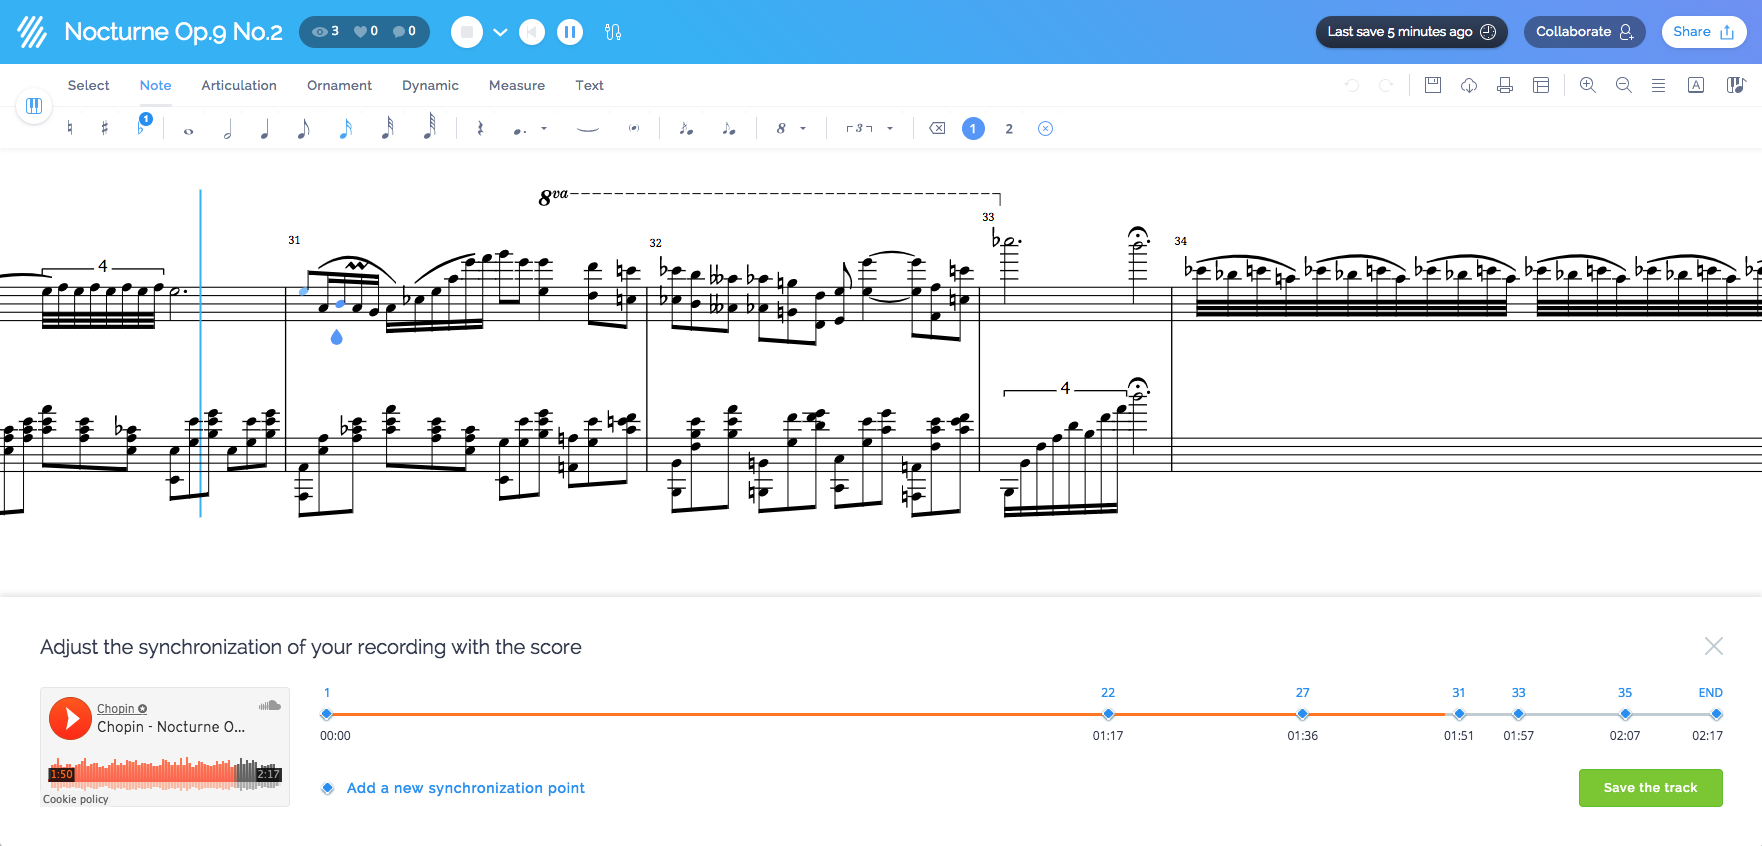The width and height of the screenshot is (1762, 846).
Task: Expand playback options chevron next to stop
Action: pyautogui.click(x=500, y=32)
